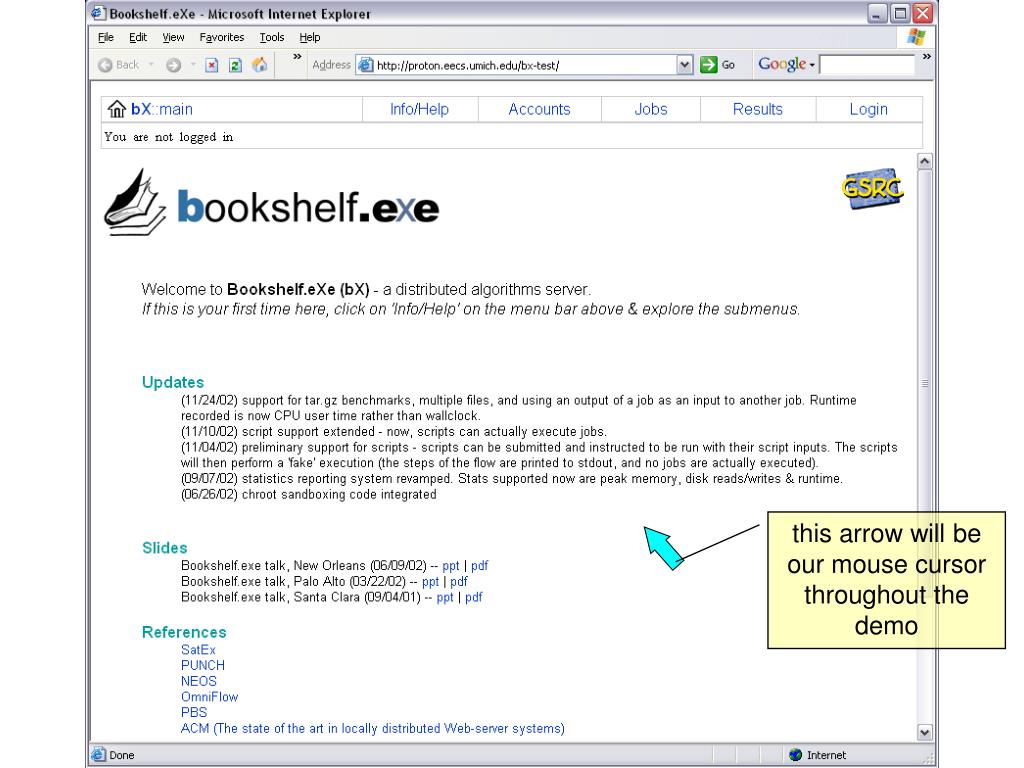The height and width of the screenshot is (768, 1024).
Task: Click the green Go arrow button
Action: coord(709,65)
